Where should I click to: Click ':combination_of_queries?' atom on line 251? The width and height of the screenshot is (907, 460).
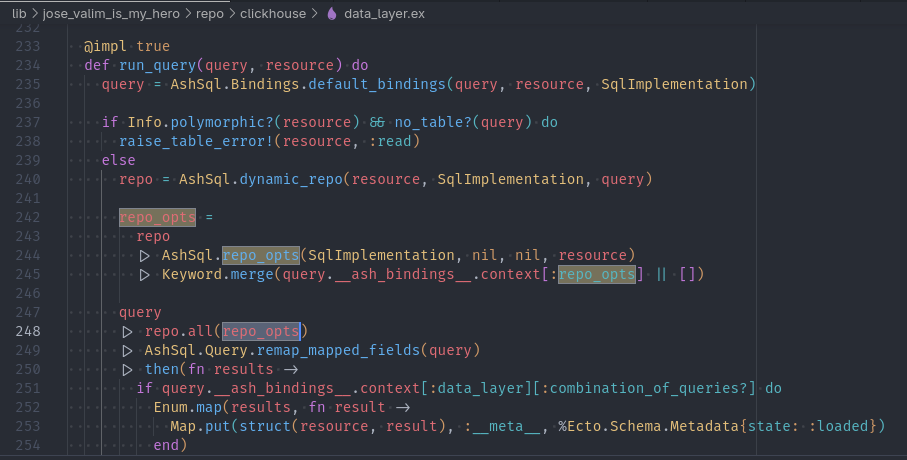click(x=644, y=388)
